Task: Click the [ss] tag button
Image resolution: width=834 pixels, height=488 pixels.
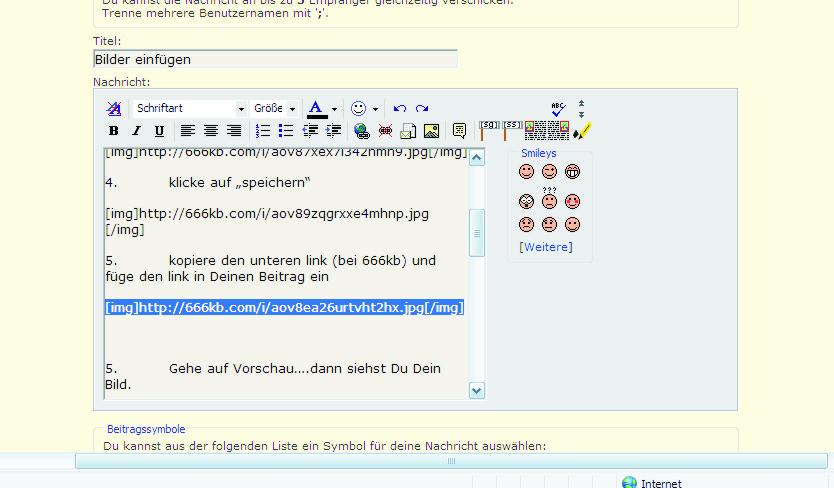Action: [x=512, y=131]
